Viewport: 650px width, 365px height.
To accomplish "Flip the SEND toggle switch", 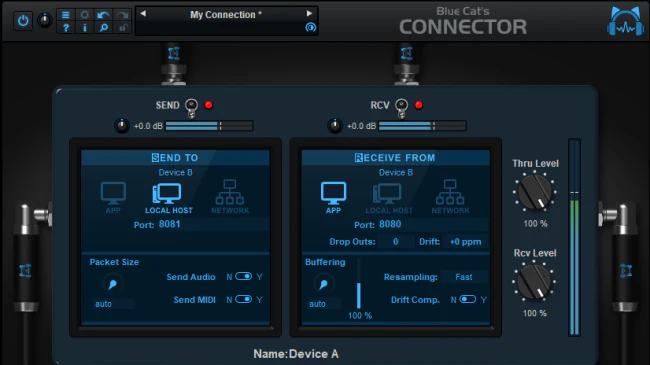I will coord(191,108).
